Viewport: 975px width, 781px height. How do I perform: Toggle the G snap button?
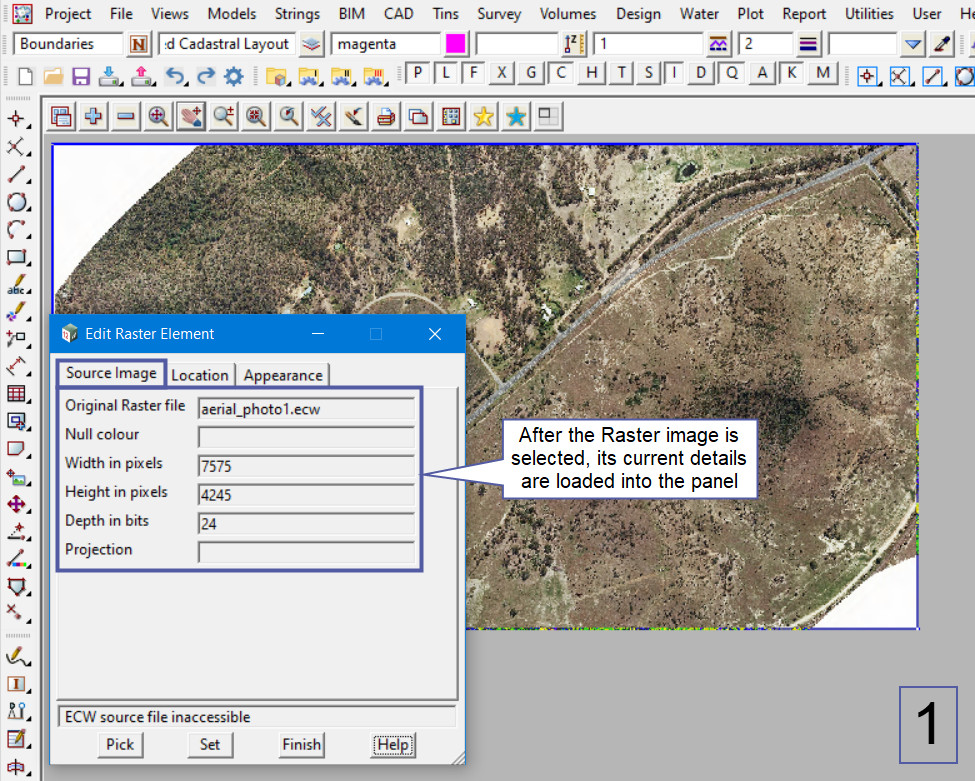533,73
